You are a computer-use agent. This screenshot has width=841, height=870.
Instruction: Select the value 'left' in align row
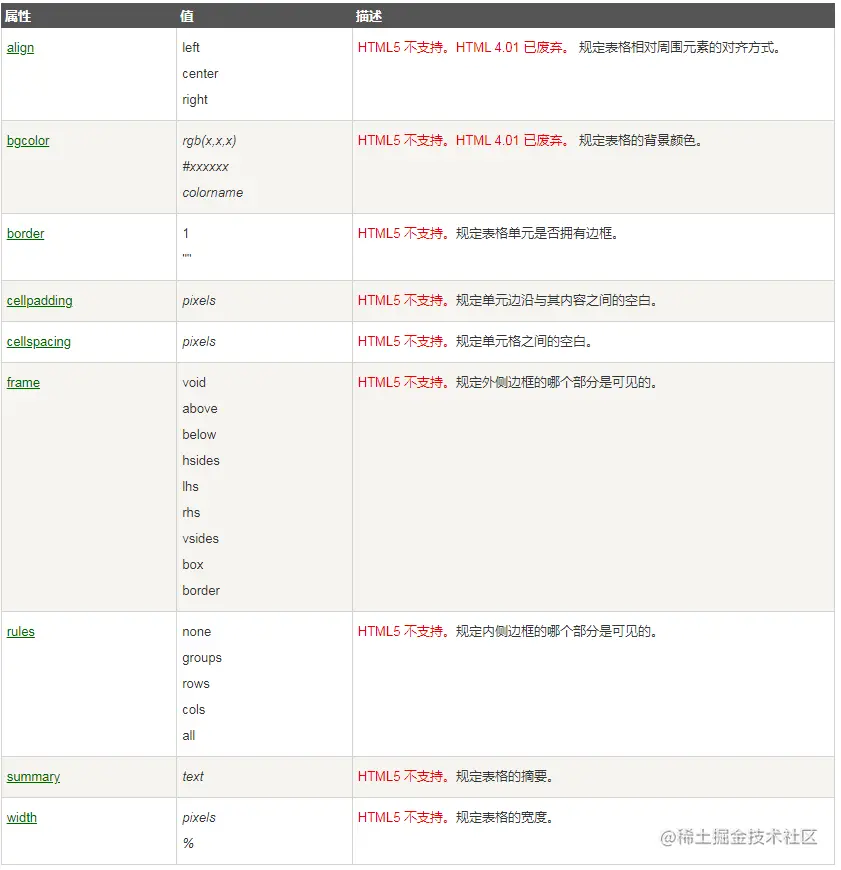point(191,48)
